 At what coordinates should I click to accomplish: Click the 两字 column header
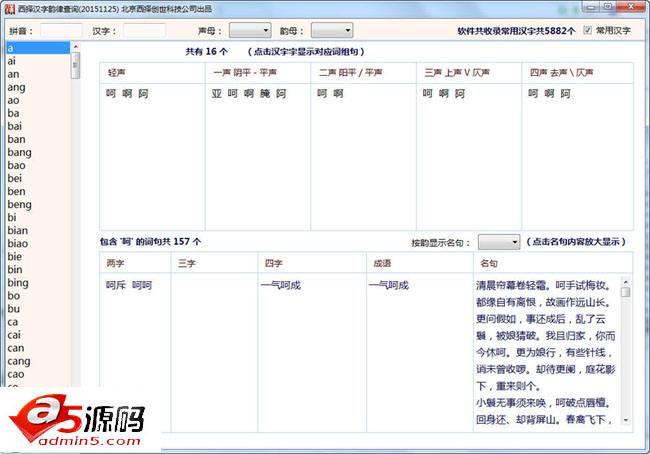click(135, 263)
